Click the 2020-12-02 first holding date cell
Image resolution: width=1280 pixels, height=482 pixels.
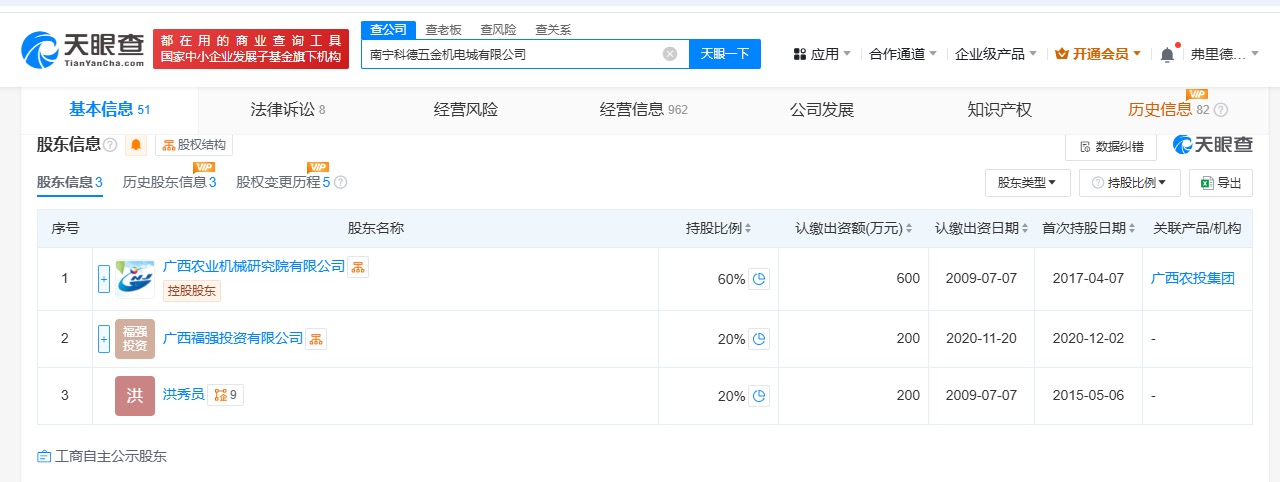1088,339
